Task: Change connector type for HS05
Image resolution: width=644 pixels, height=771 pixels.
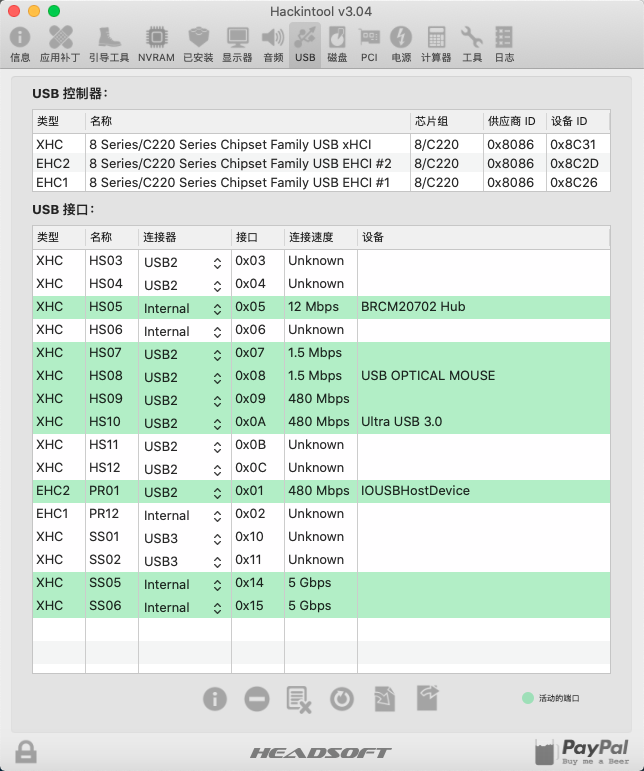Action: [184, 309]
